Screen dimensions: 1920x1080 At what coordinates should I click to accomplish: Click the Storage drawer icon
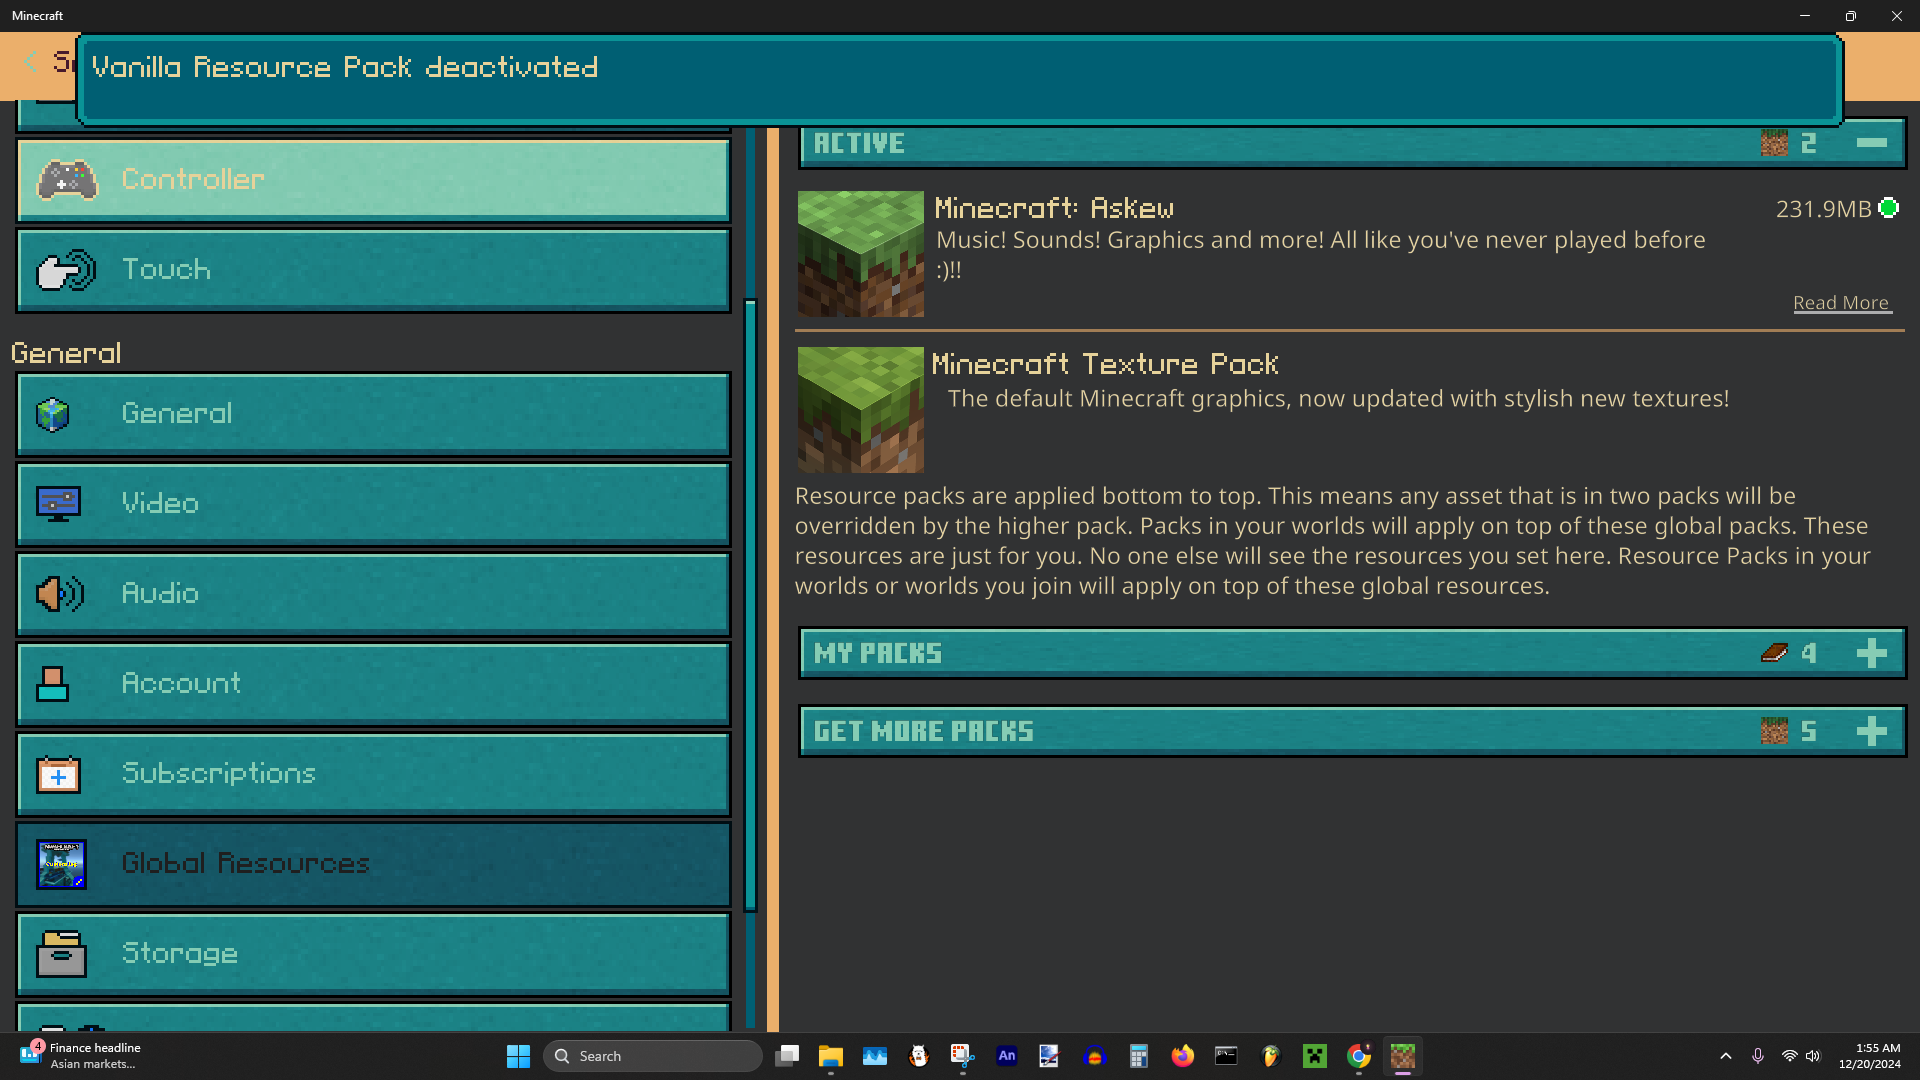pyautogui.click(x=61, y=954)
